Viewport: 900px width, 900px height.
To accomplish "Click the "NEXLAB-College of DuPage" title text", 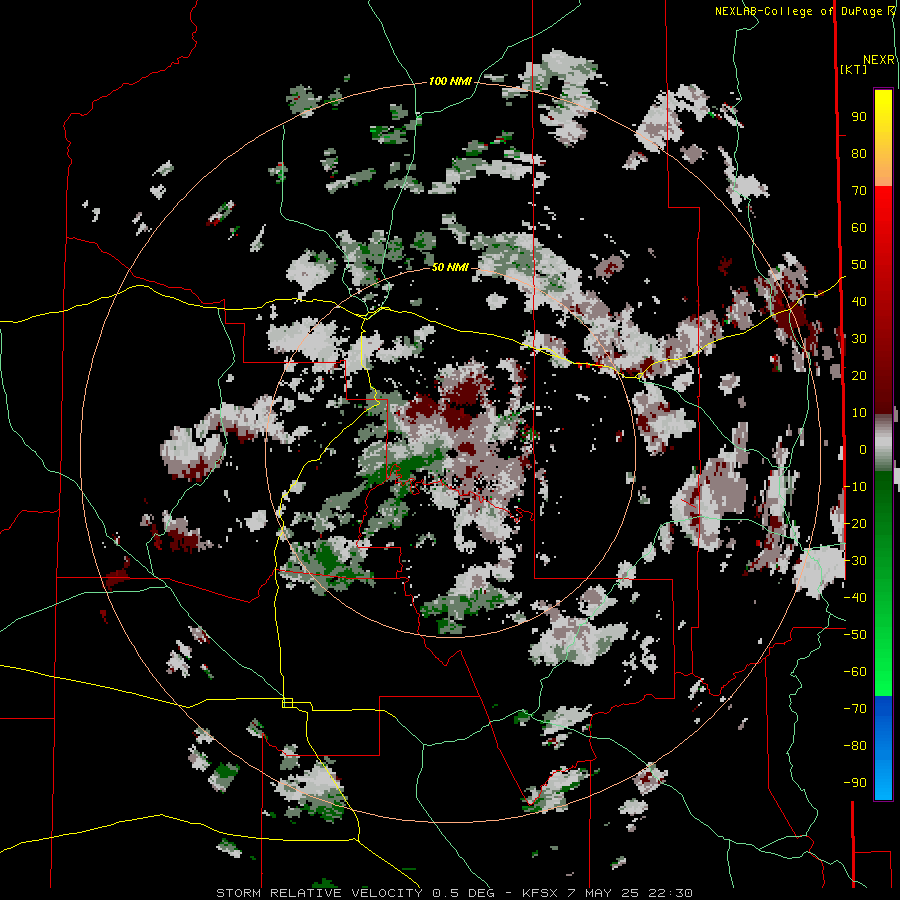I will pyautogui.click(x=800, y=11).
